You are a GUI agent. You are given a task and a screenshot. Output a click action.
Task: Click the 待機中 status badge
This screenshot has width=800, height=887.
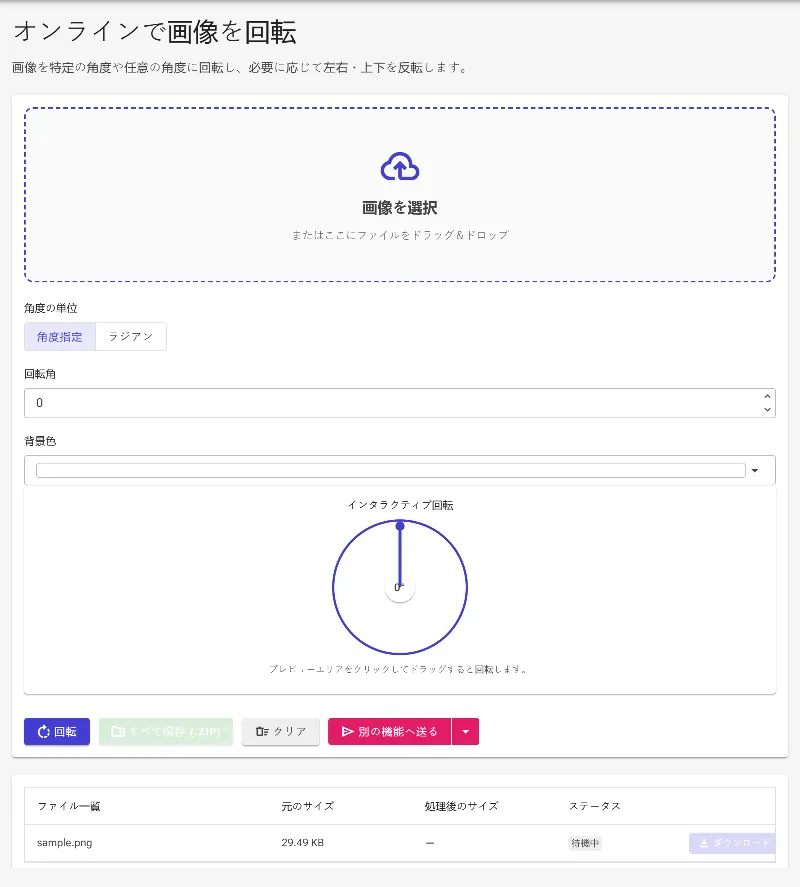(584, 843)
